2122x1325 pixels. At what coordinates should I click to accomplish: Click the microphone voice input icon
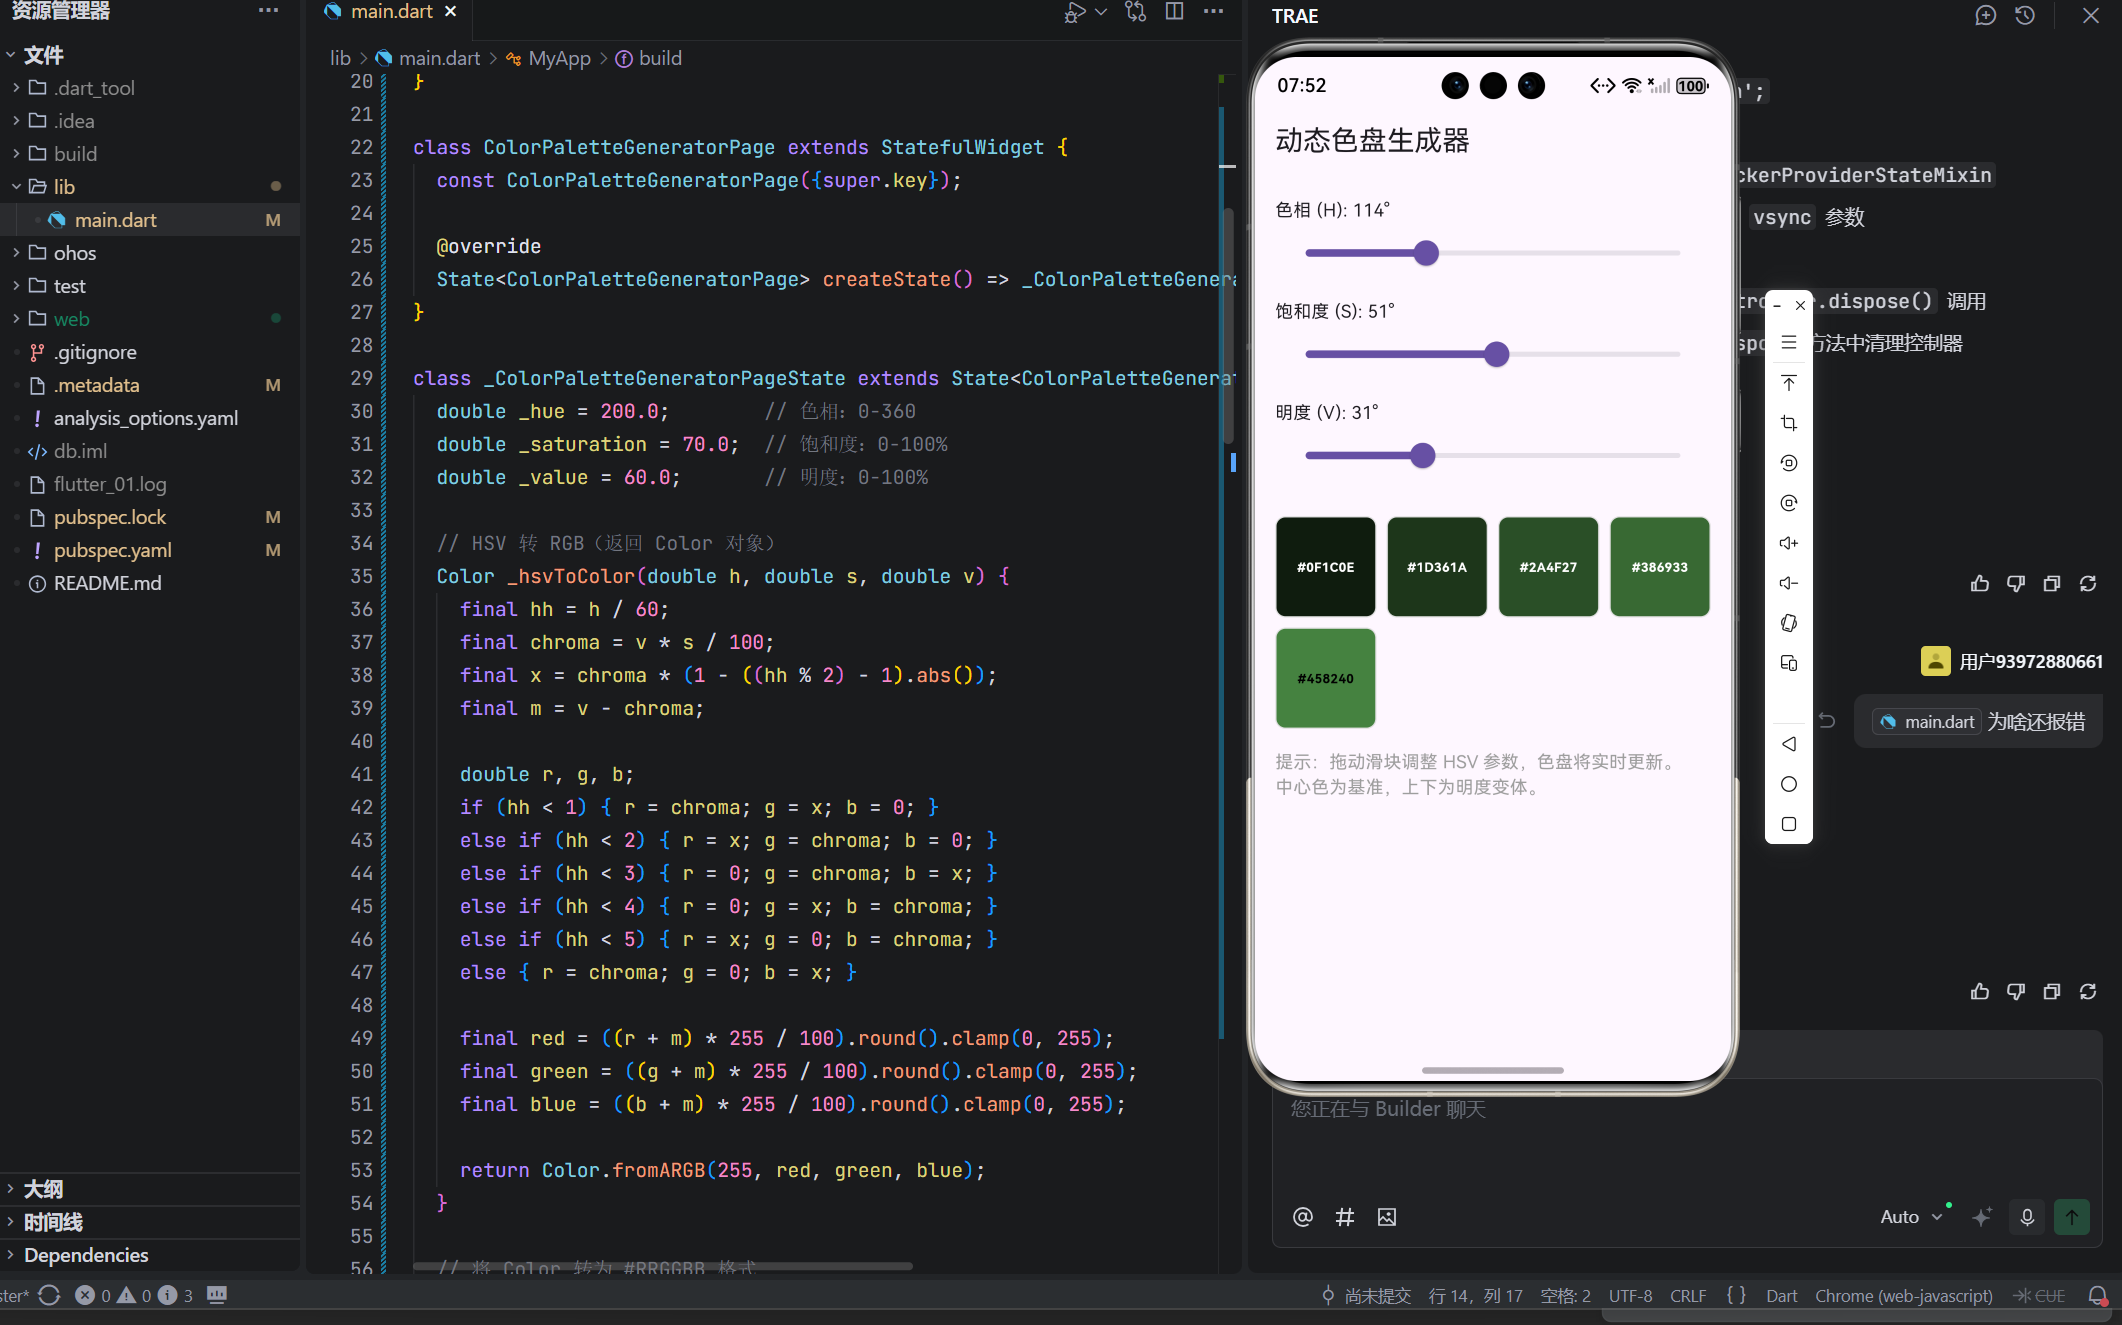(x=2027, y=1217)
